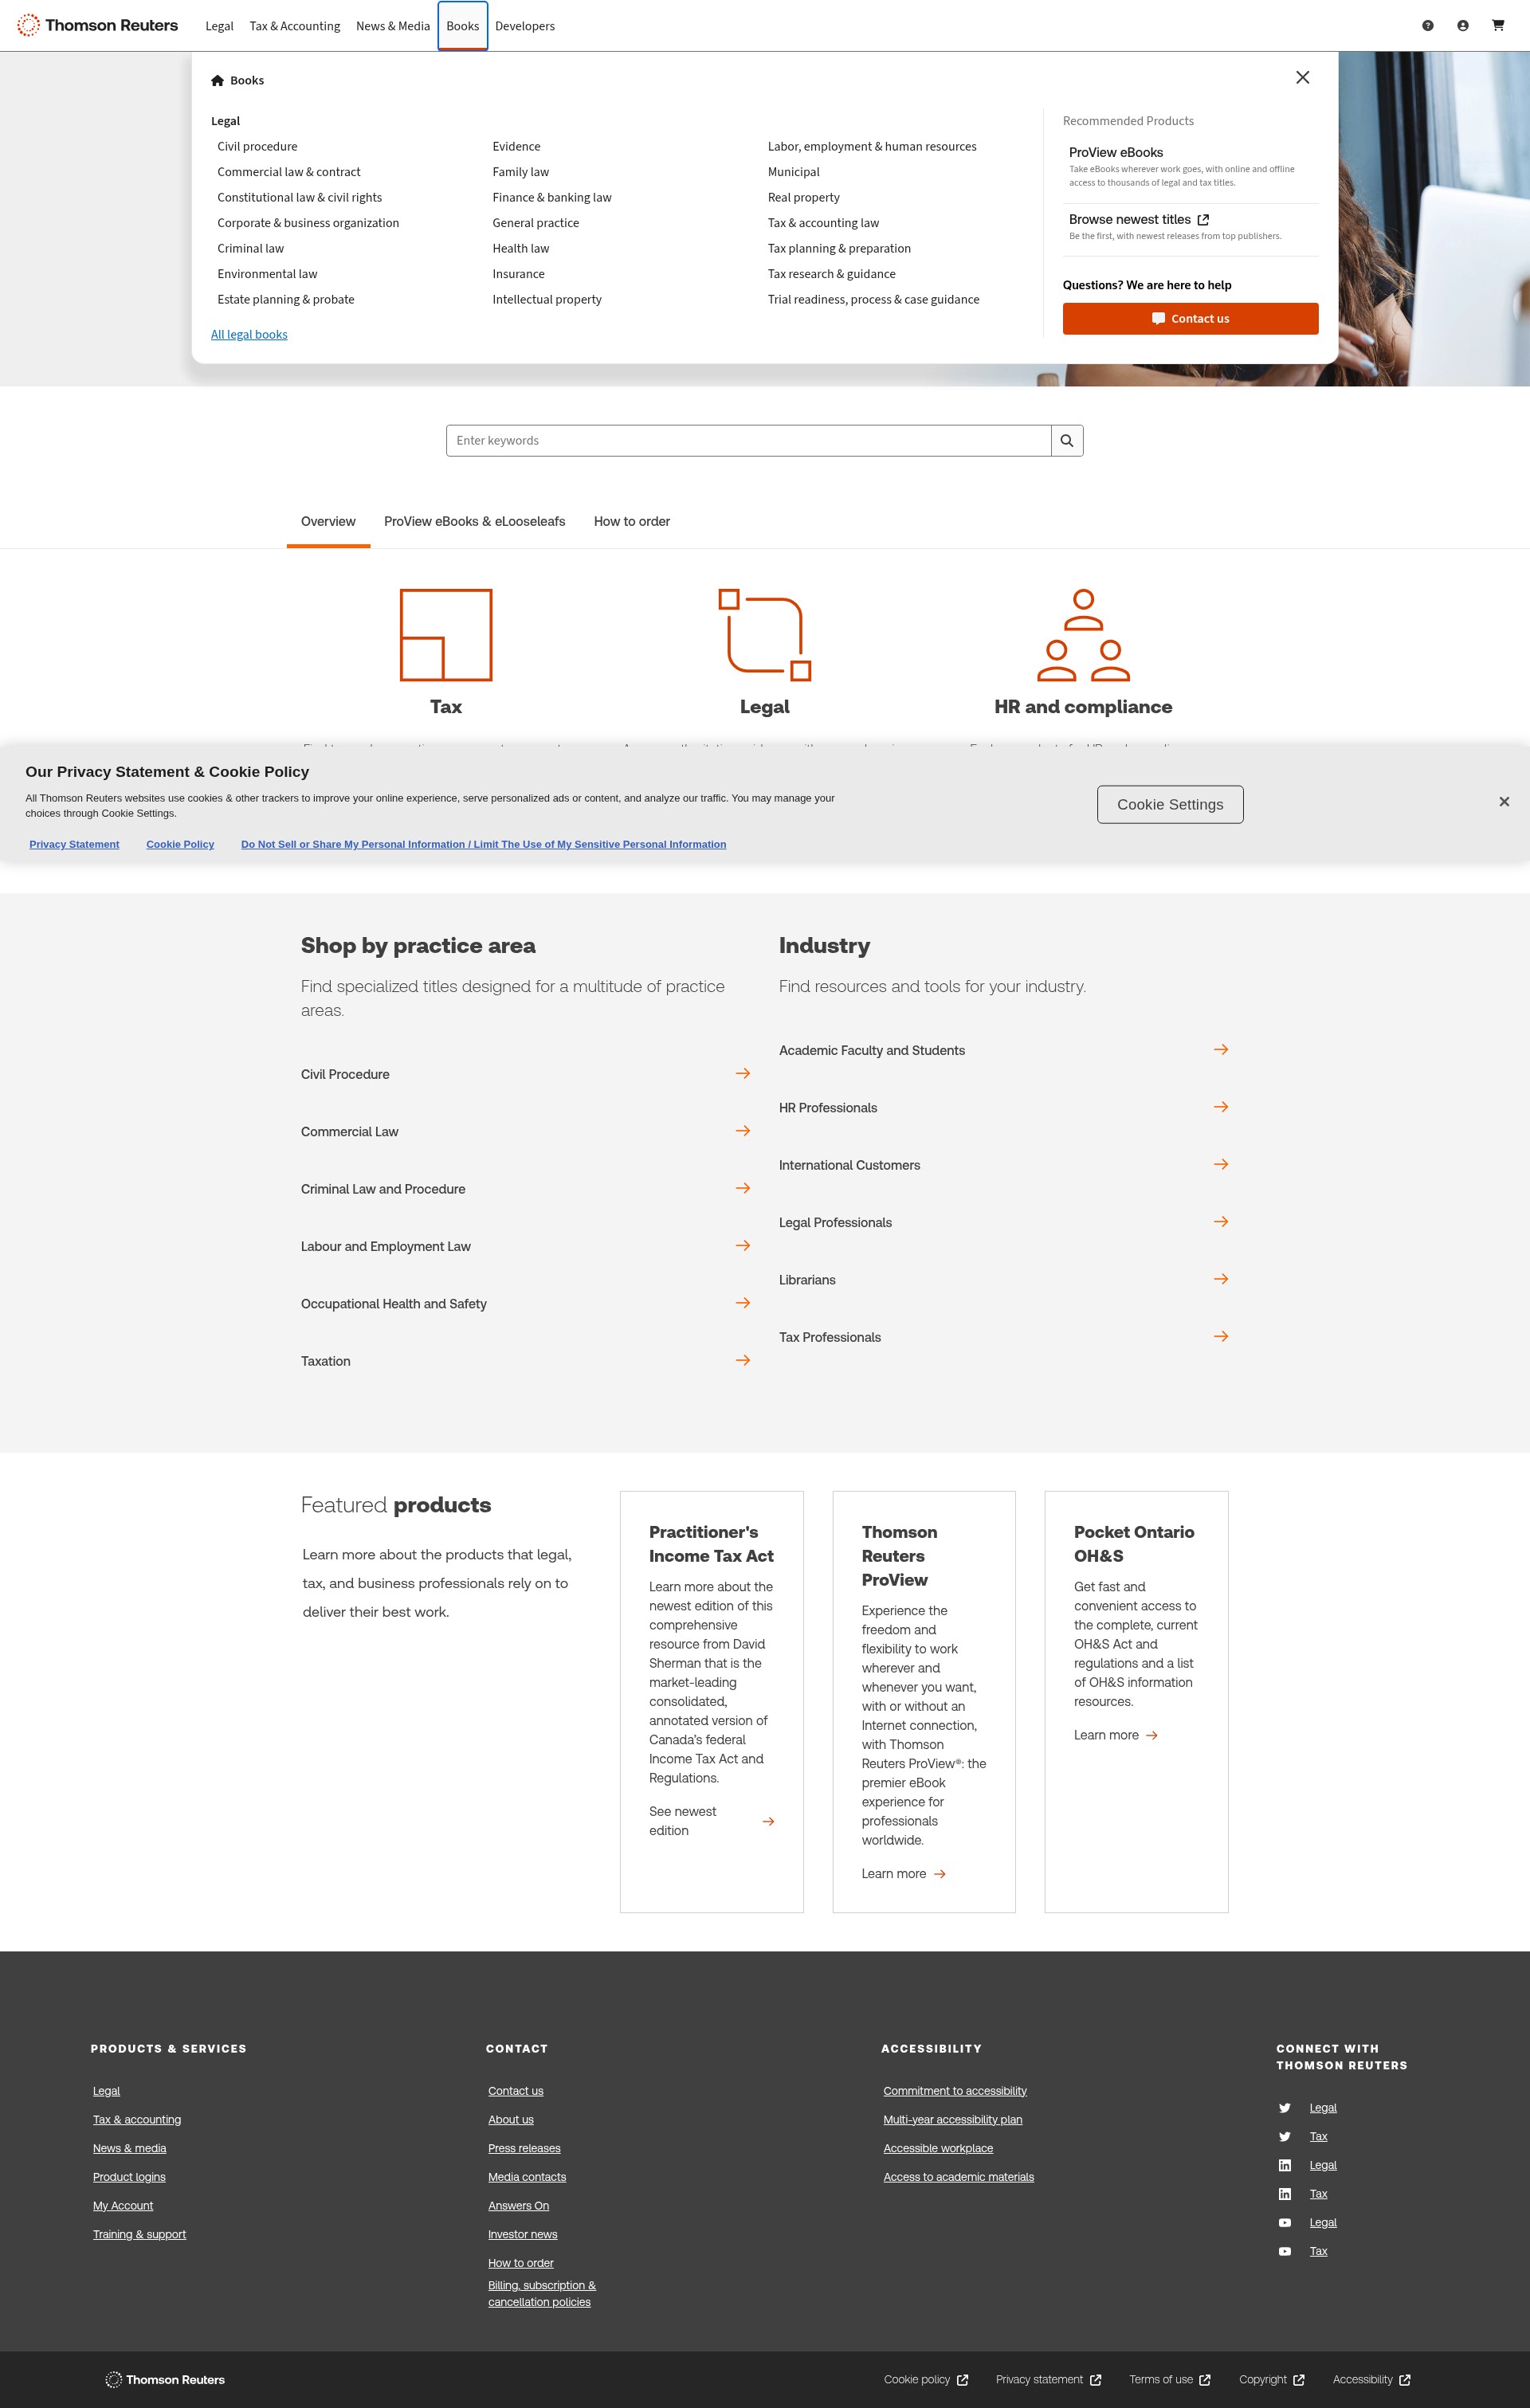Open the Tax & Accounting menu
The width and height of the screenshot is (1530, 2408).
click(295, 26)
